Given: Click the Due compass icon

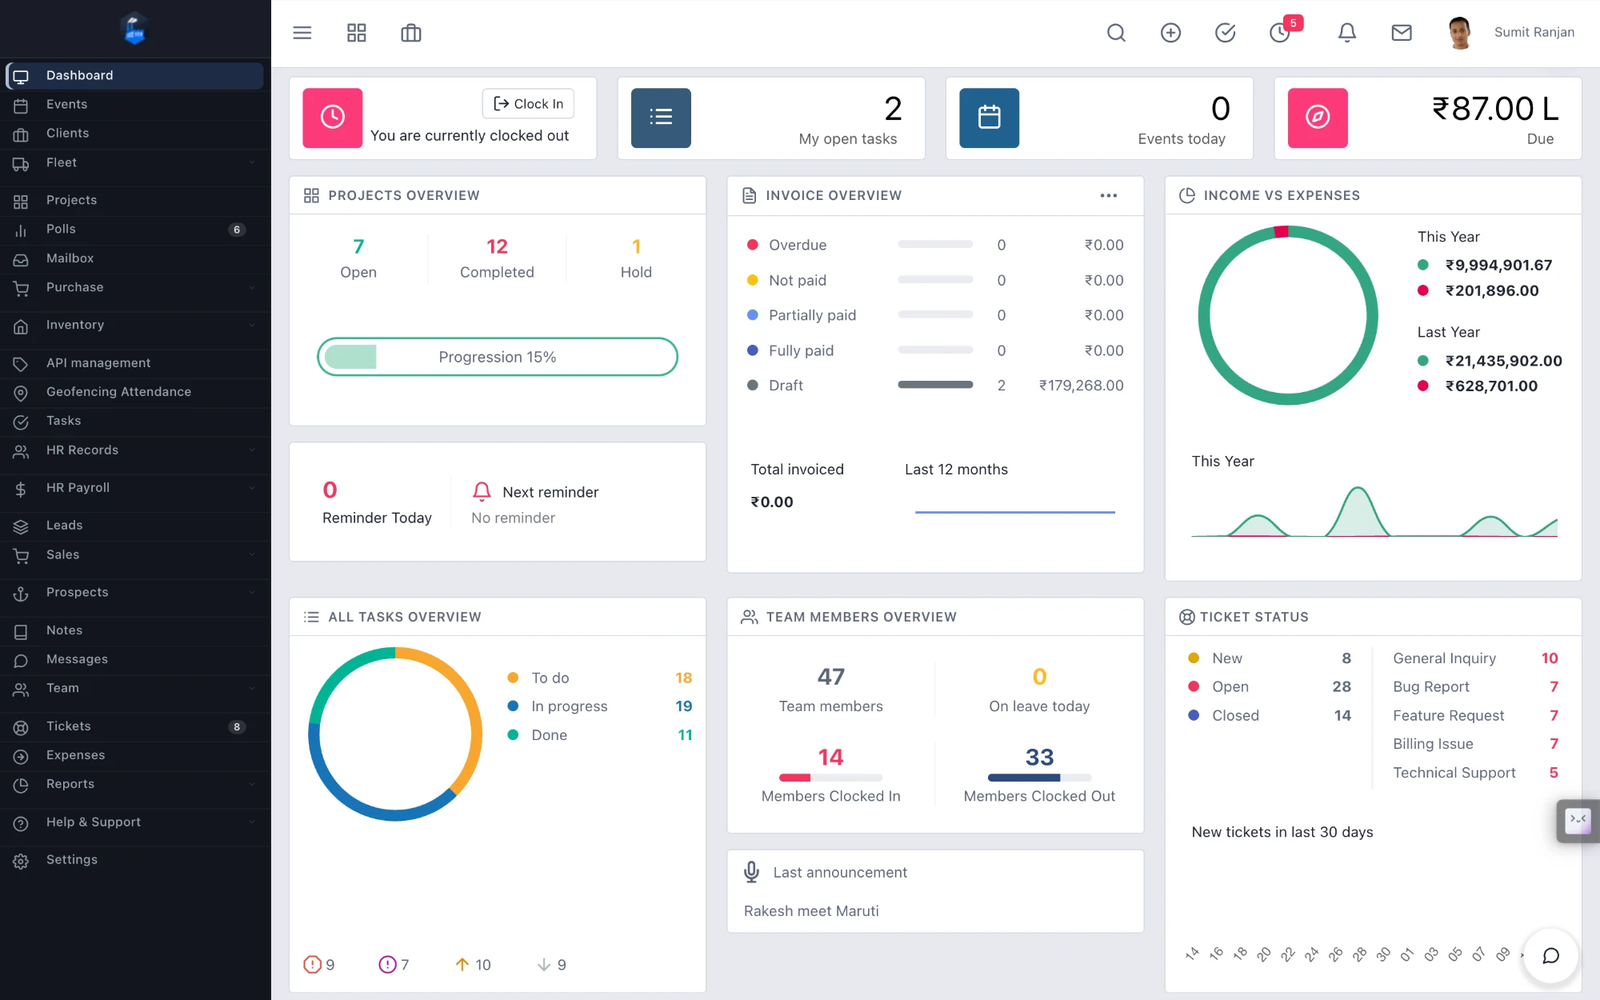Looking at the screenshot, I should point(1317,118).
